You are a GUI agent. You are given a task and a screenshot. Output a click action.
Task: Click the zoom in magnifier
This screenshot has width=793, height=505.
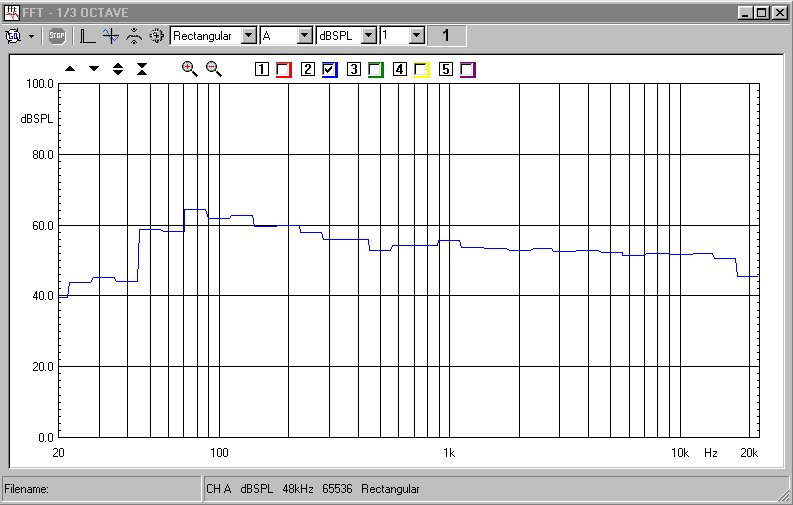coord(190,69)
